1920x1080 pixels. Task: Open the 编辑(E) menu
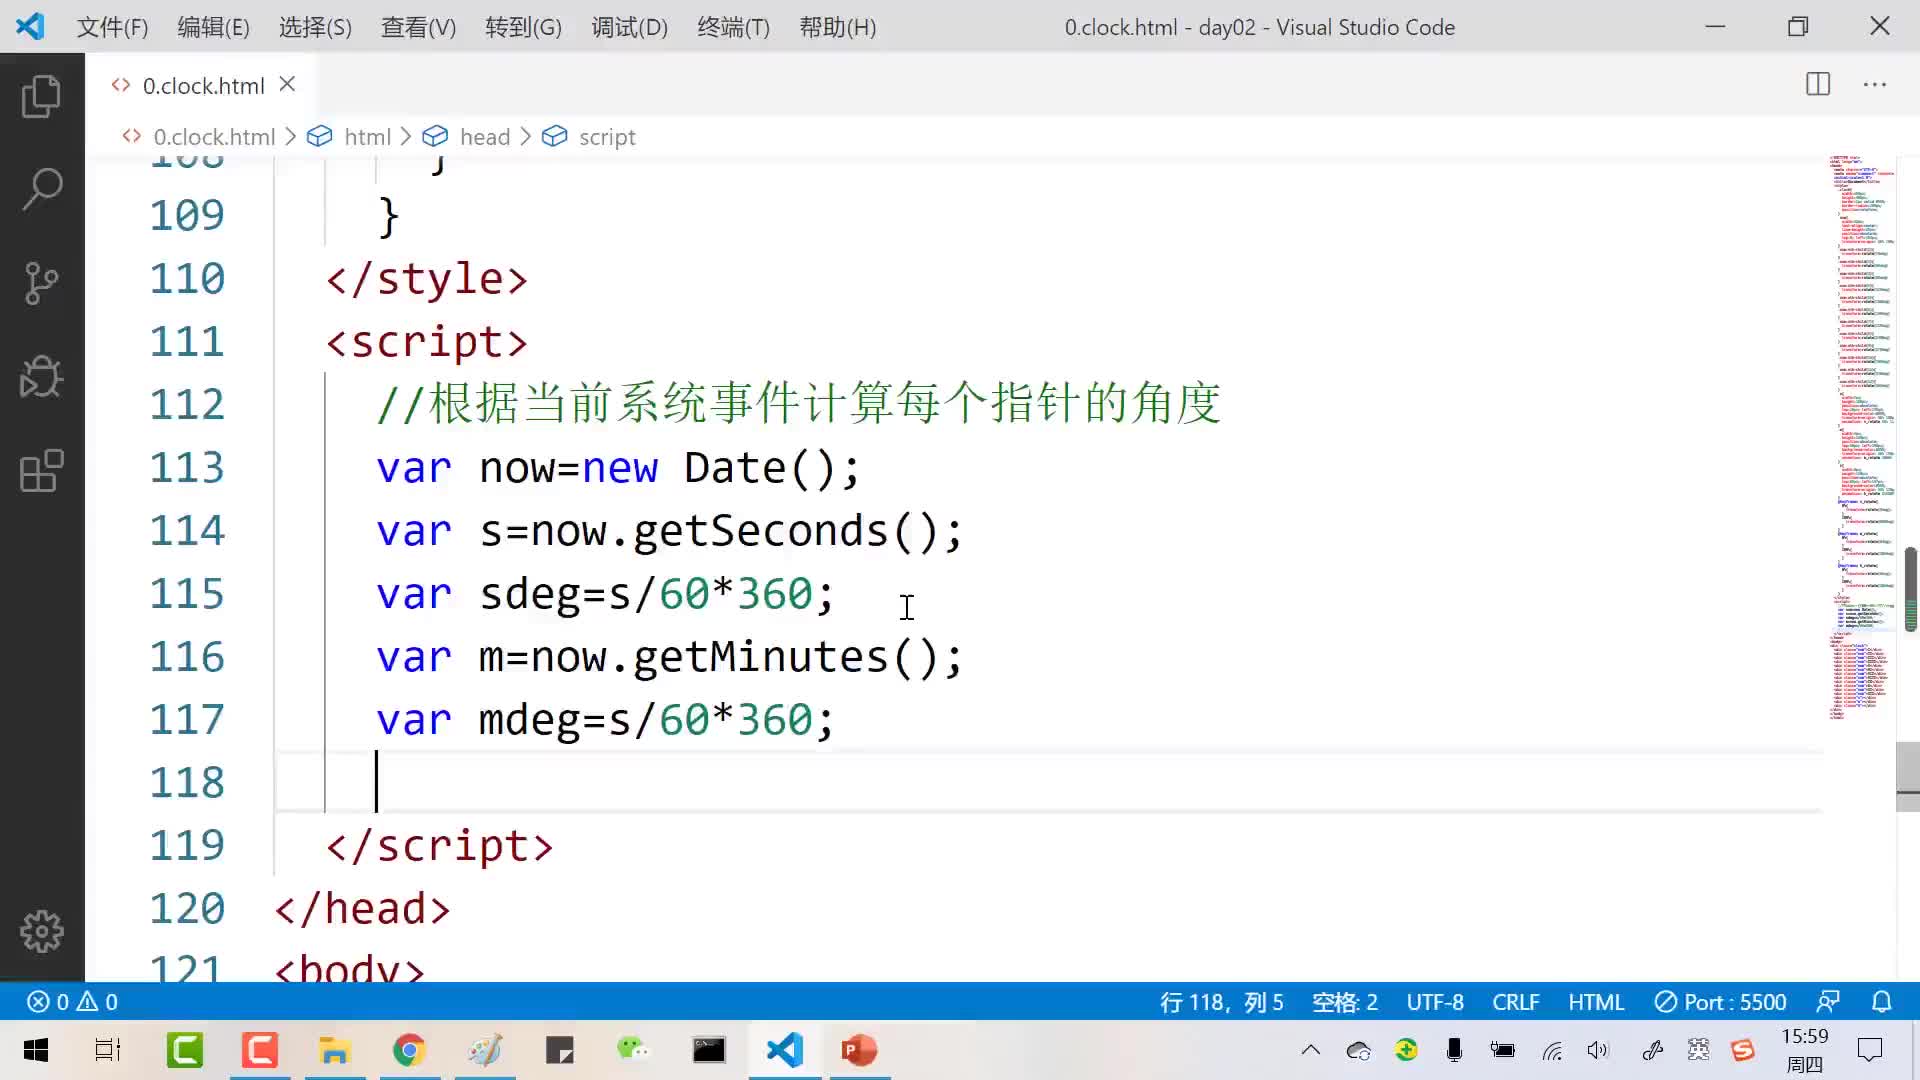pyautogui.click(x=213, y=27)
